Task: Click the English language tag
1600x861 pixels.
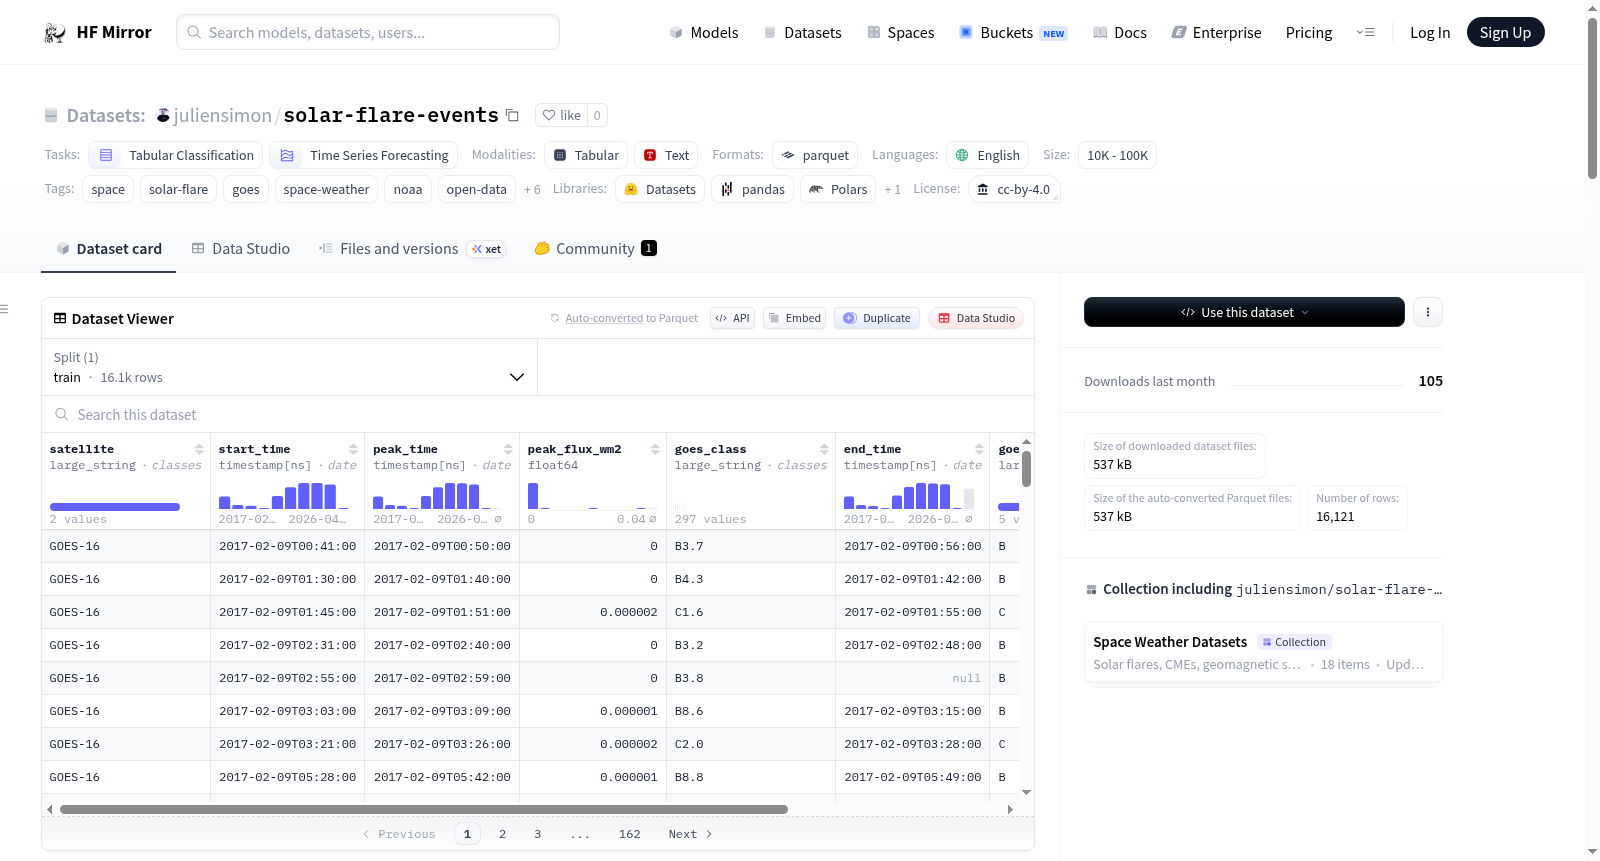Action: (988, 155)
